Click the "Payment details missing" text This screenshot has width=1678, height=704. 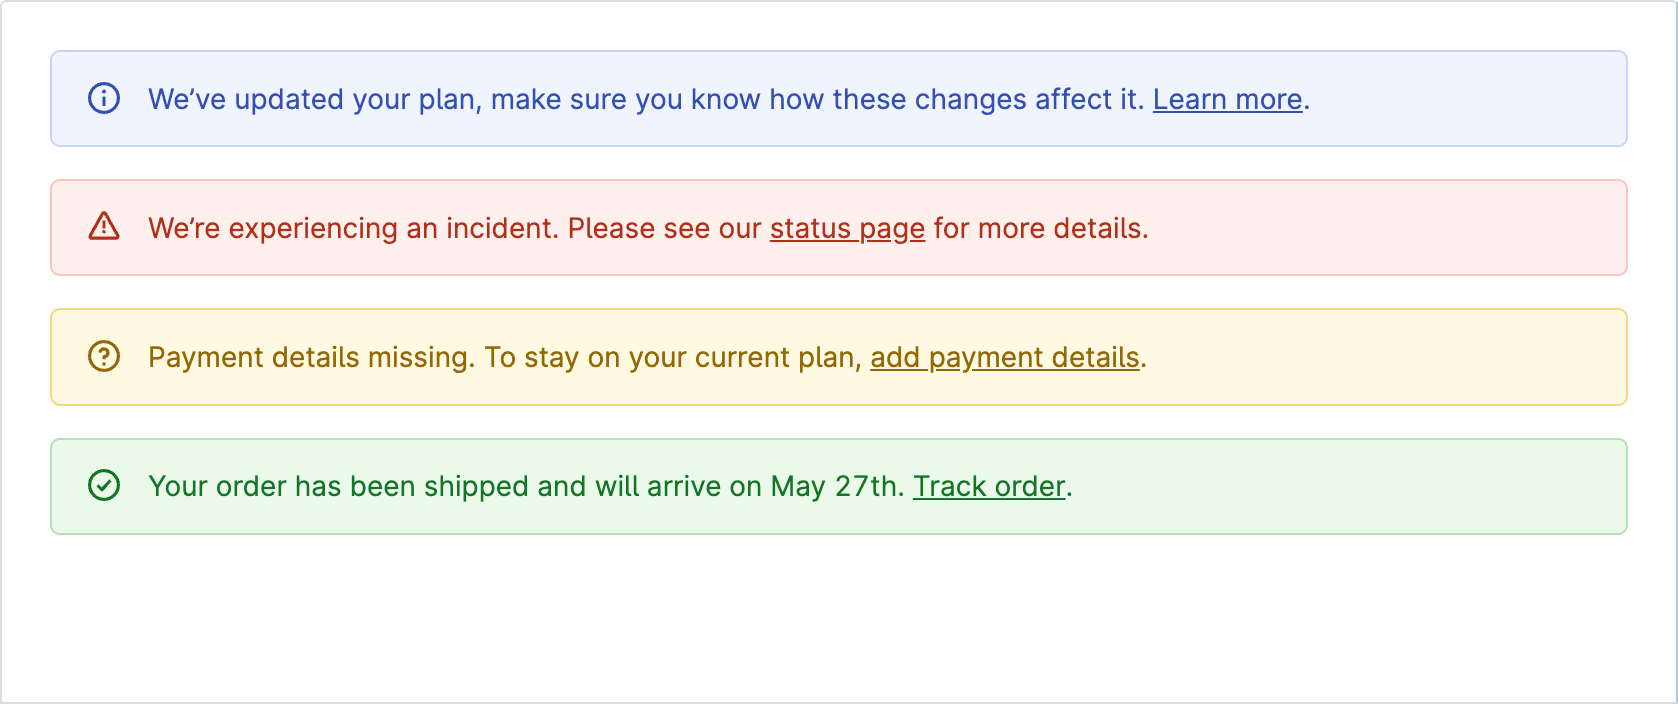coord(311,357)
